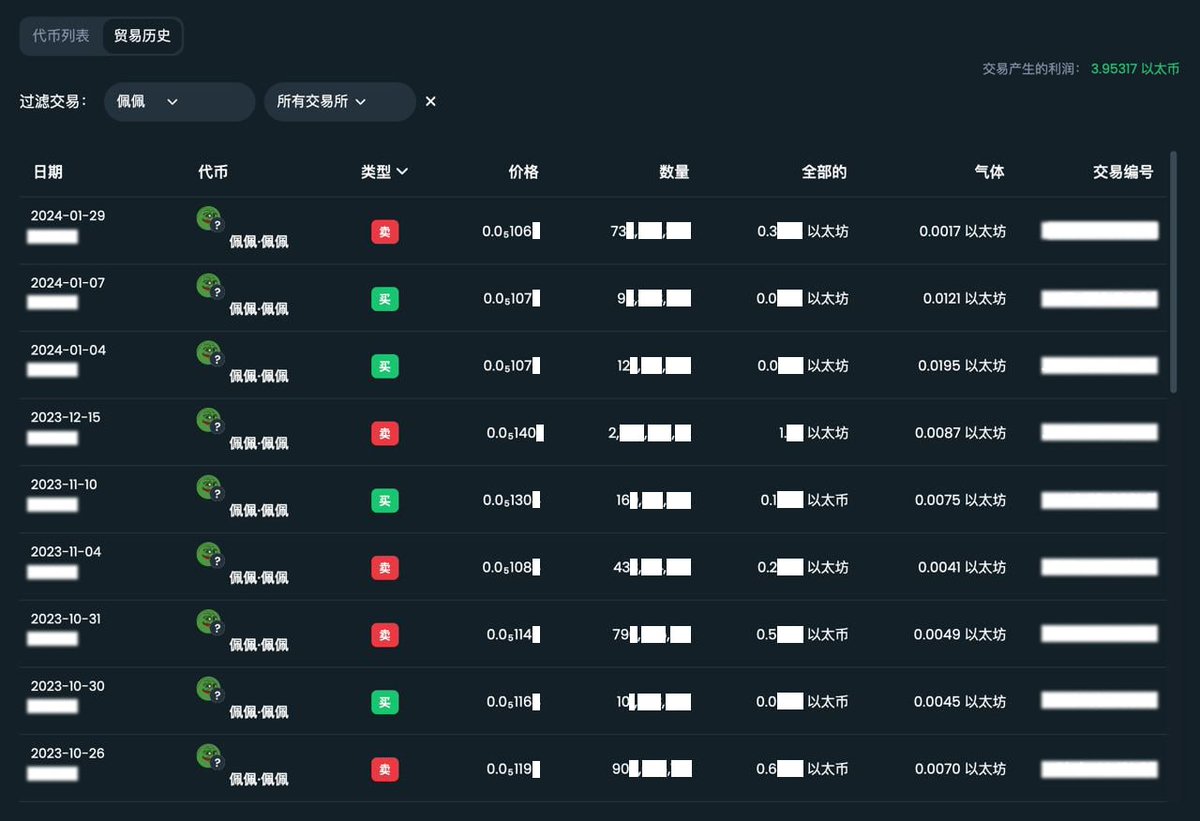
Task: Click the 日期 column header
Action: click(x=48, y=172)
